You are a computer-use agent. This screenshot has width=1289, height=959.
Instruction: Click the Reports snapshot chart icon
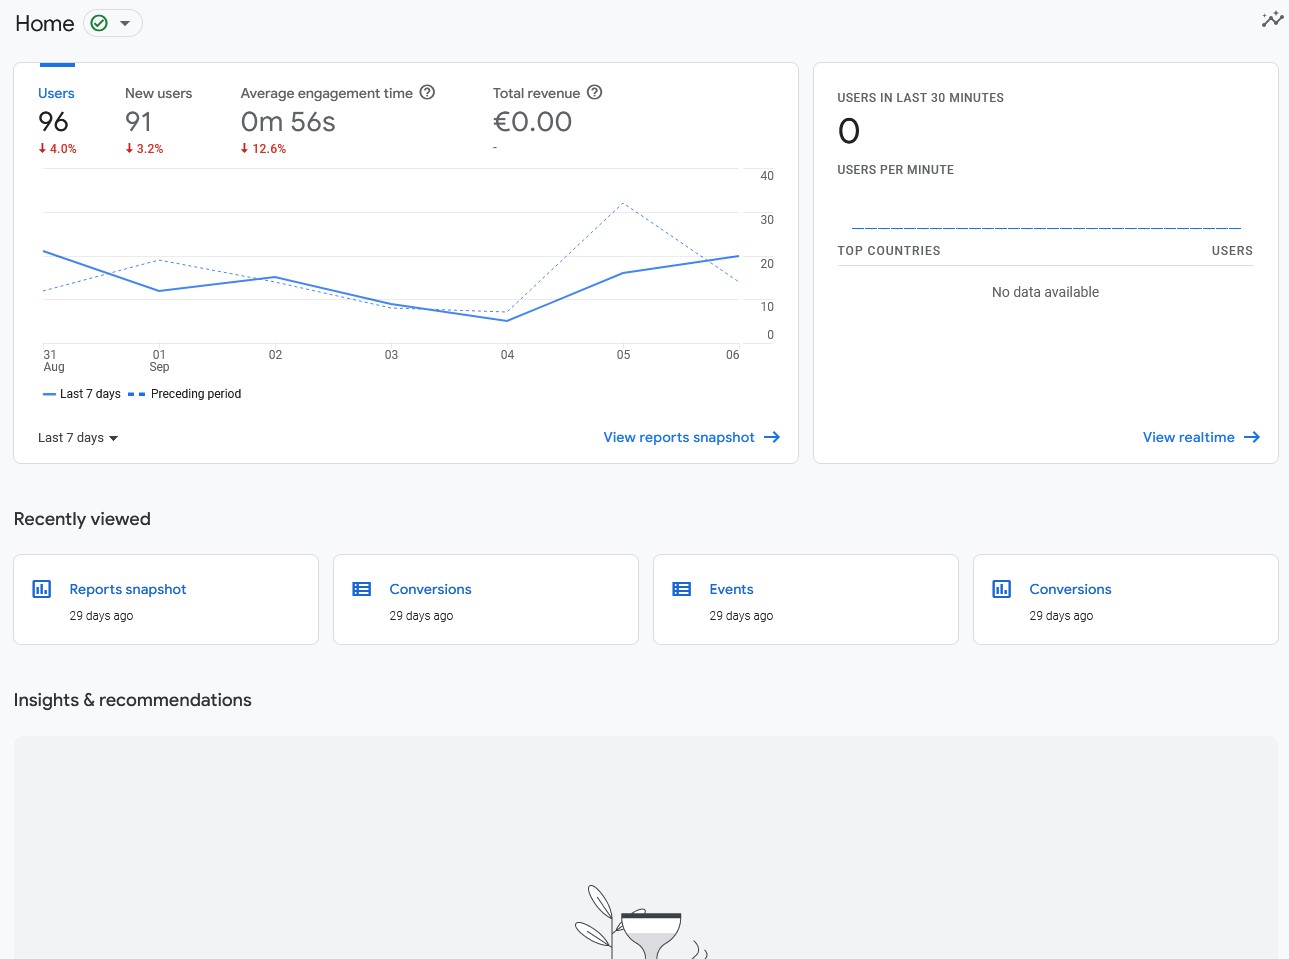[42, 589]
